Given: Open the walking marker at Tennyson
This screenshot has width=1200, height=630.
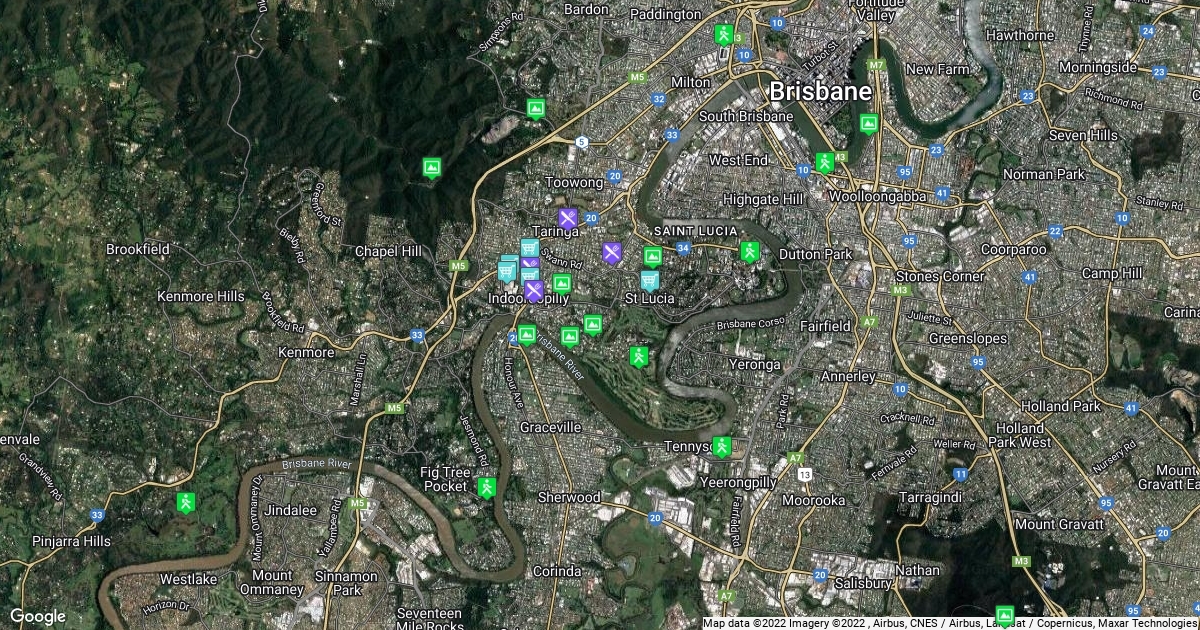Looking at the screenshot, I should [x=721, y=447].
